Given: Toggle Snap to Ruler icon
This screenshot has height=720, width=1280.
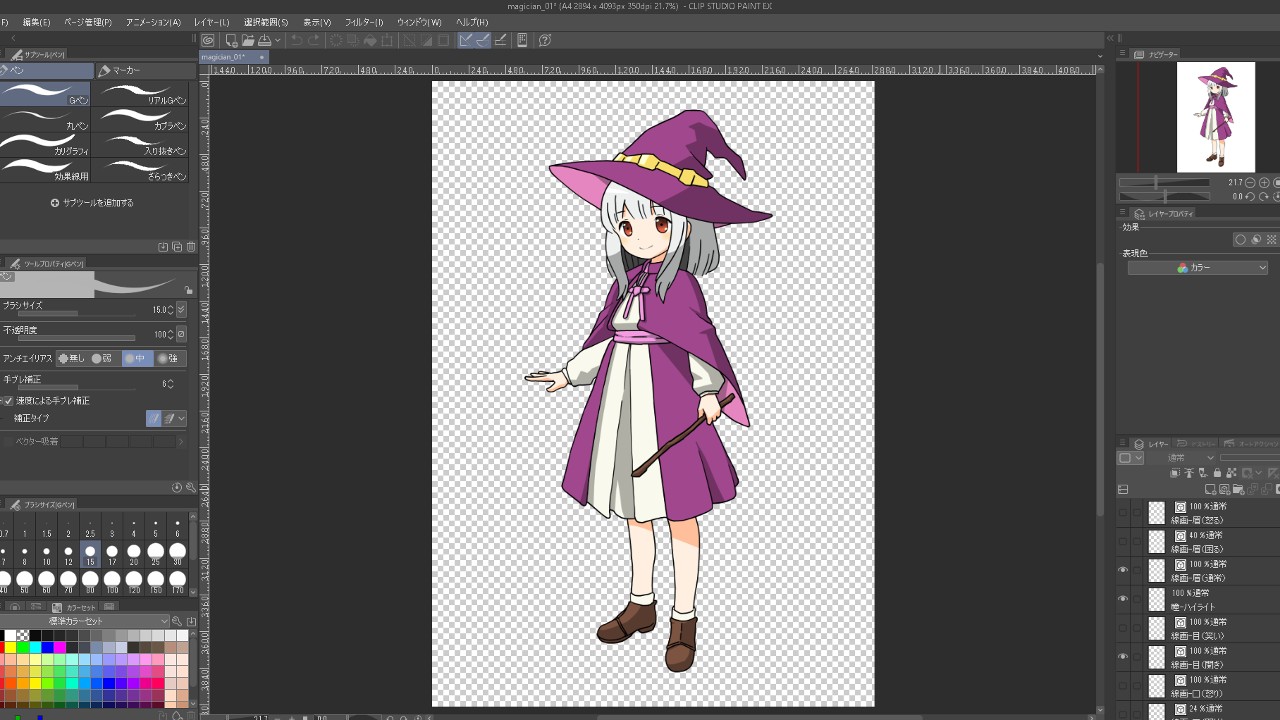Looking at the screenshot, I should point(466,41).
